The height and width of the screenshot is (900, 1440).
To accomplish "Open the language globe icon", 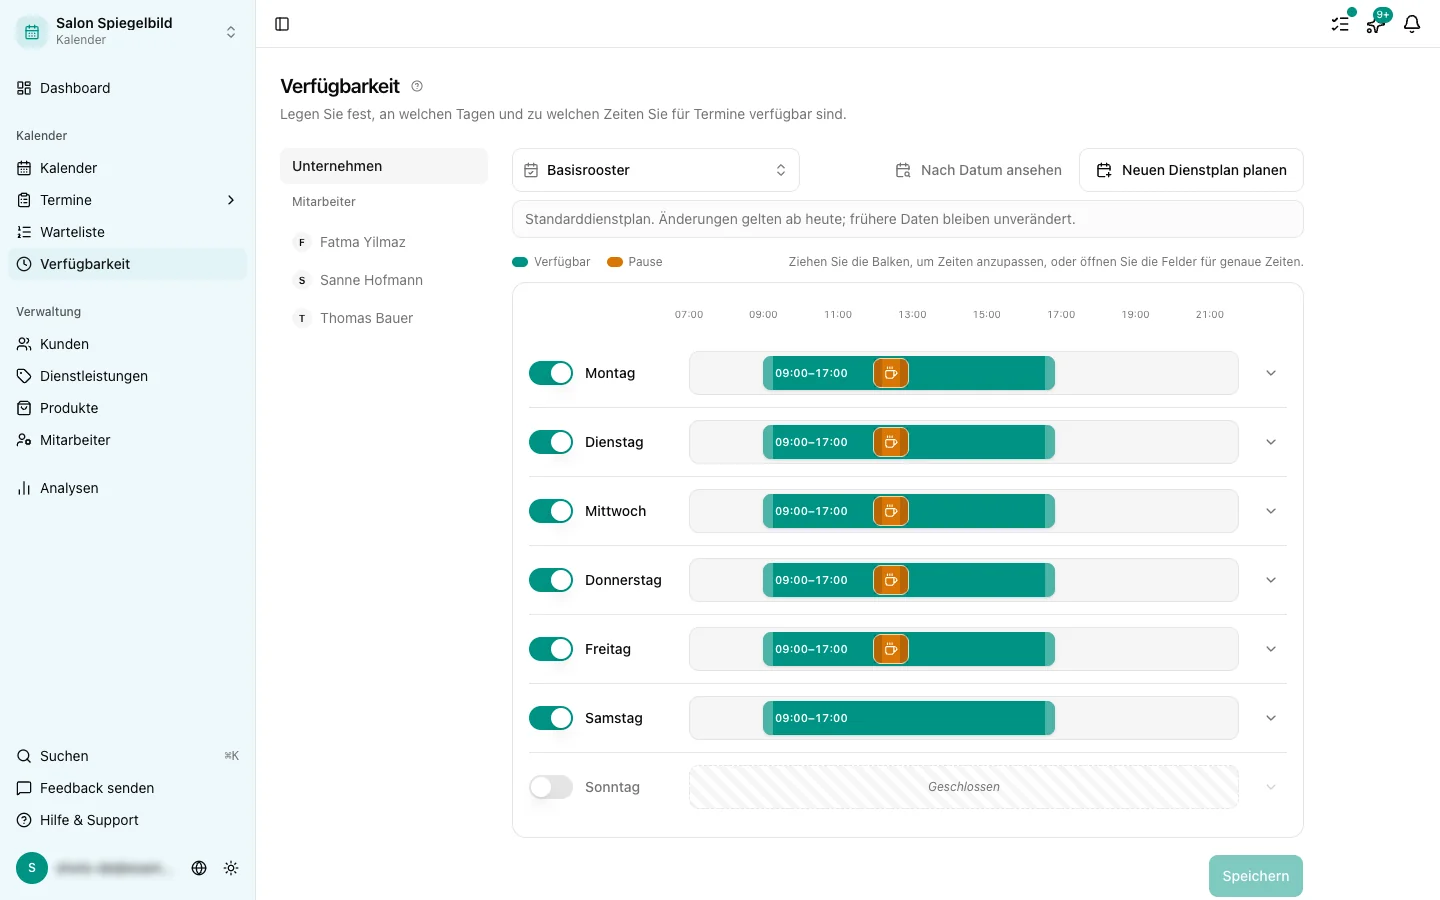I will [199, 868].
